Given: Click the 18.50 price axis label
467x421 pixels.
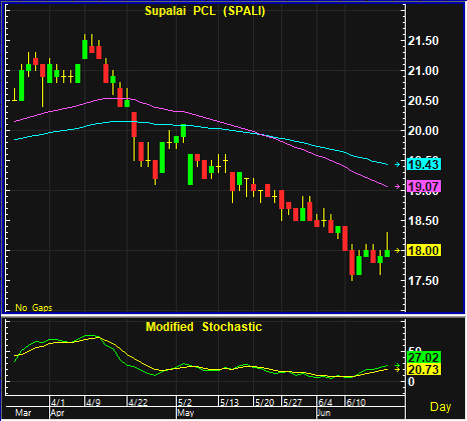Looking at the screenshot, I should click(423, 221).
